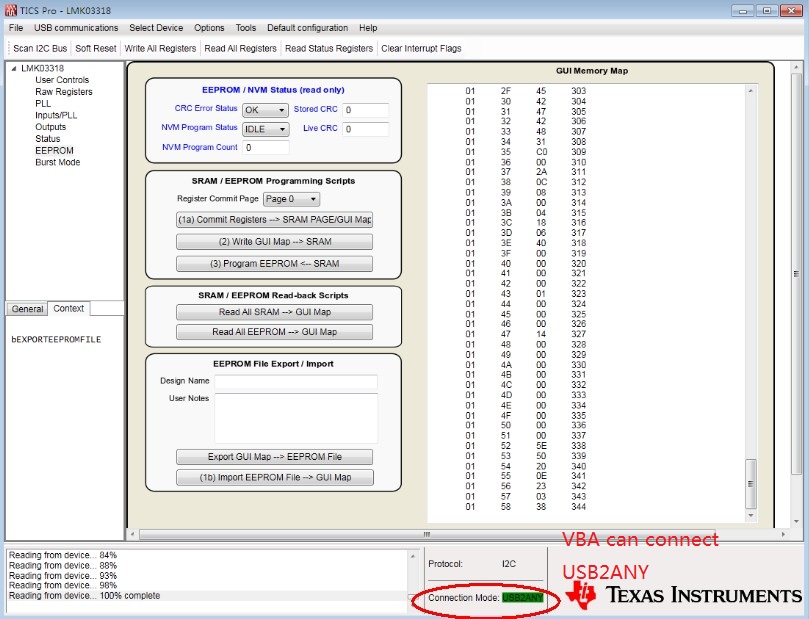Click GUI Memory Map scrollbar down arrow

(x=751, y=515)
